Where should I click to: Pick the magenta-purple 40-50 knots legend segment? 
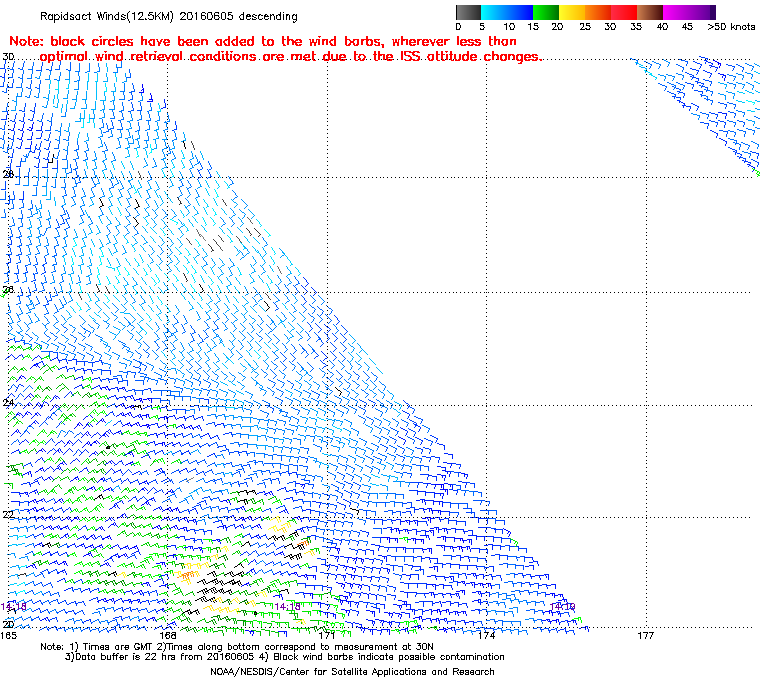(689, 12)
